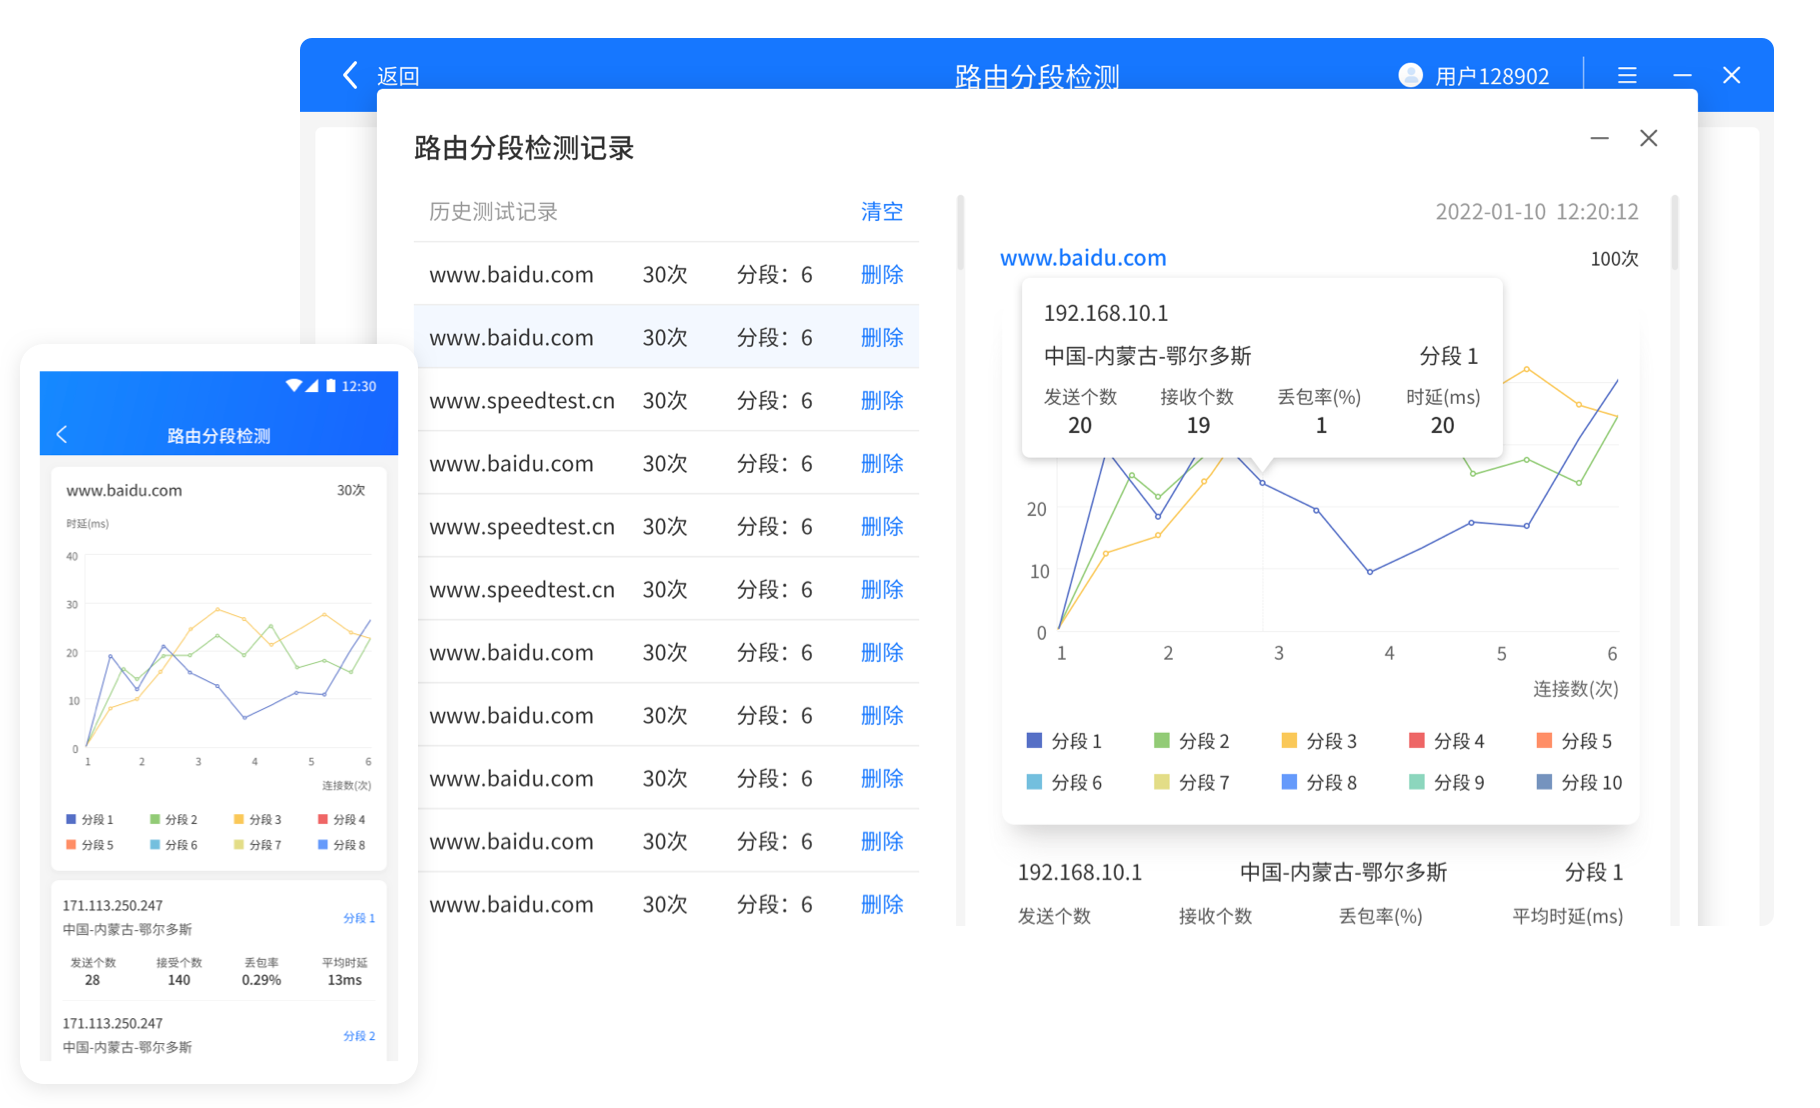Click the 分段 2 link in mobile result card
This screenshot has height=1108, width=1820.
pyautogui.click(x=359, y=1036)
